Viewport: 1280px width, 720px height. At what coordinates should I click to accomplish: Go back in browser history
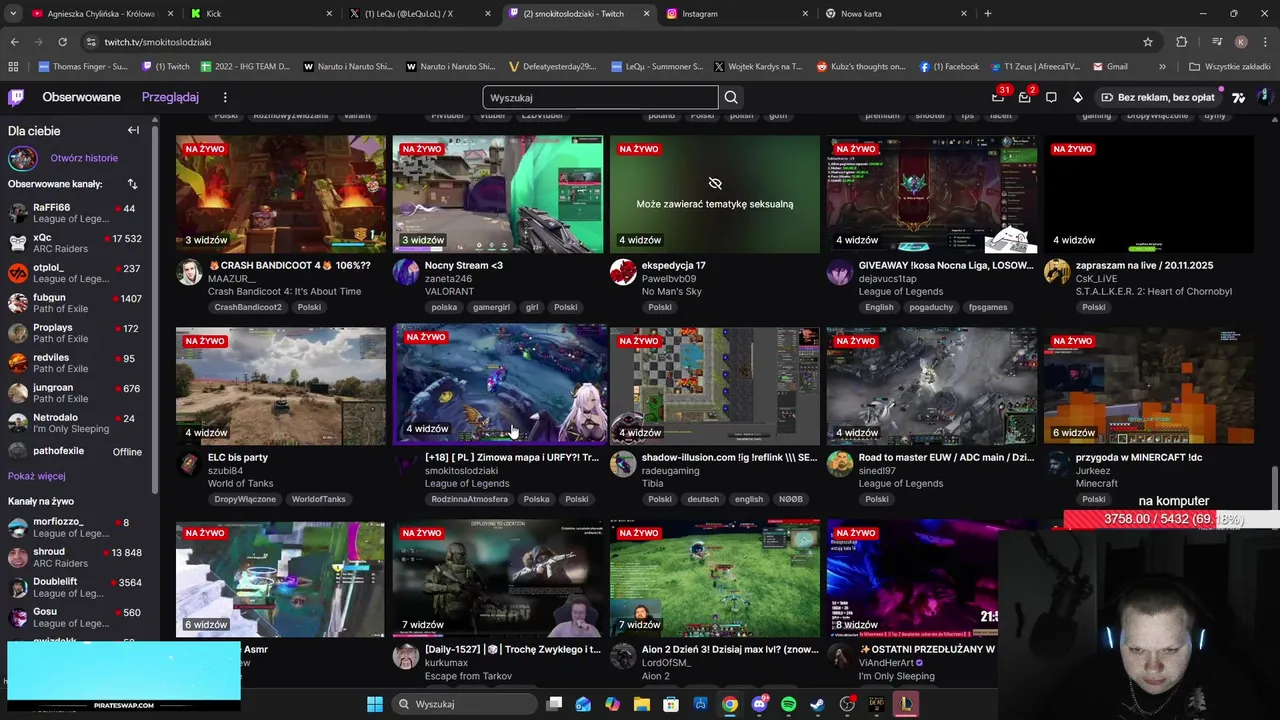pos(14,42)
